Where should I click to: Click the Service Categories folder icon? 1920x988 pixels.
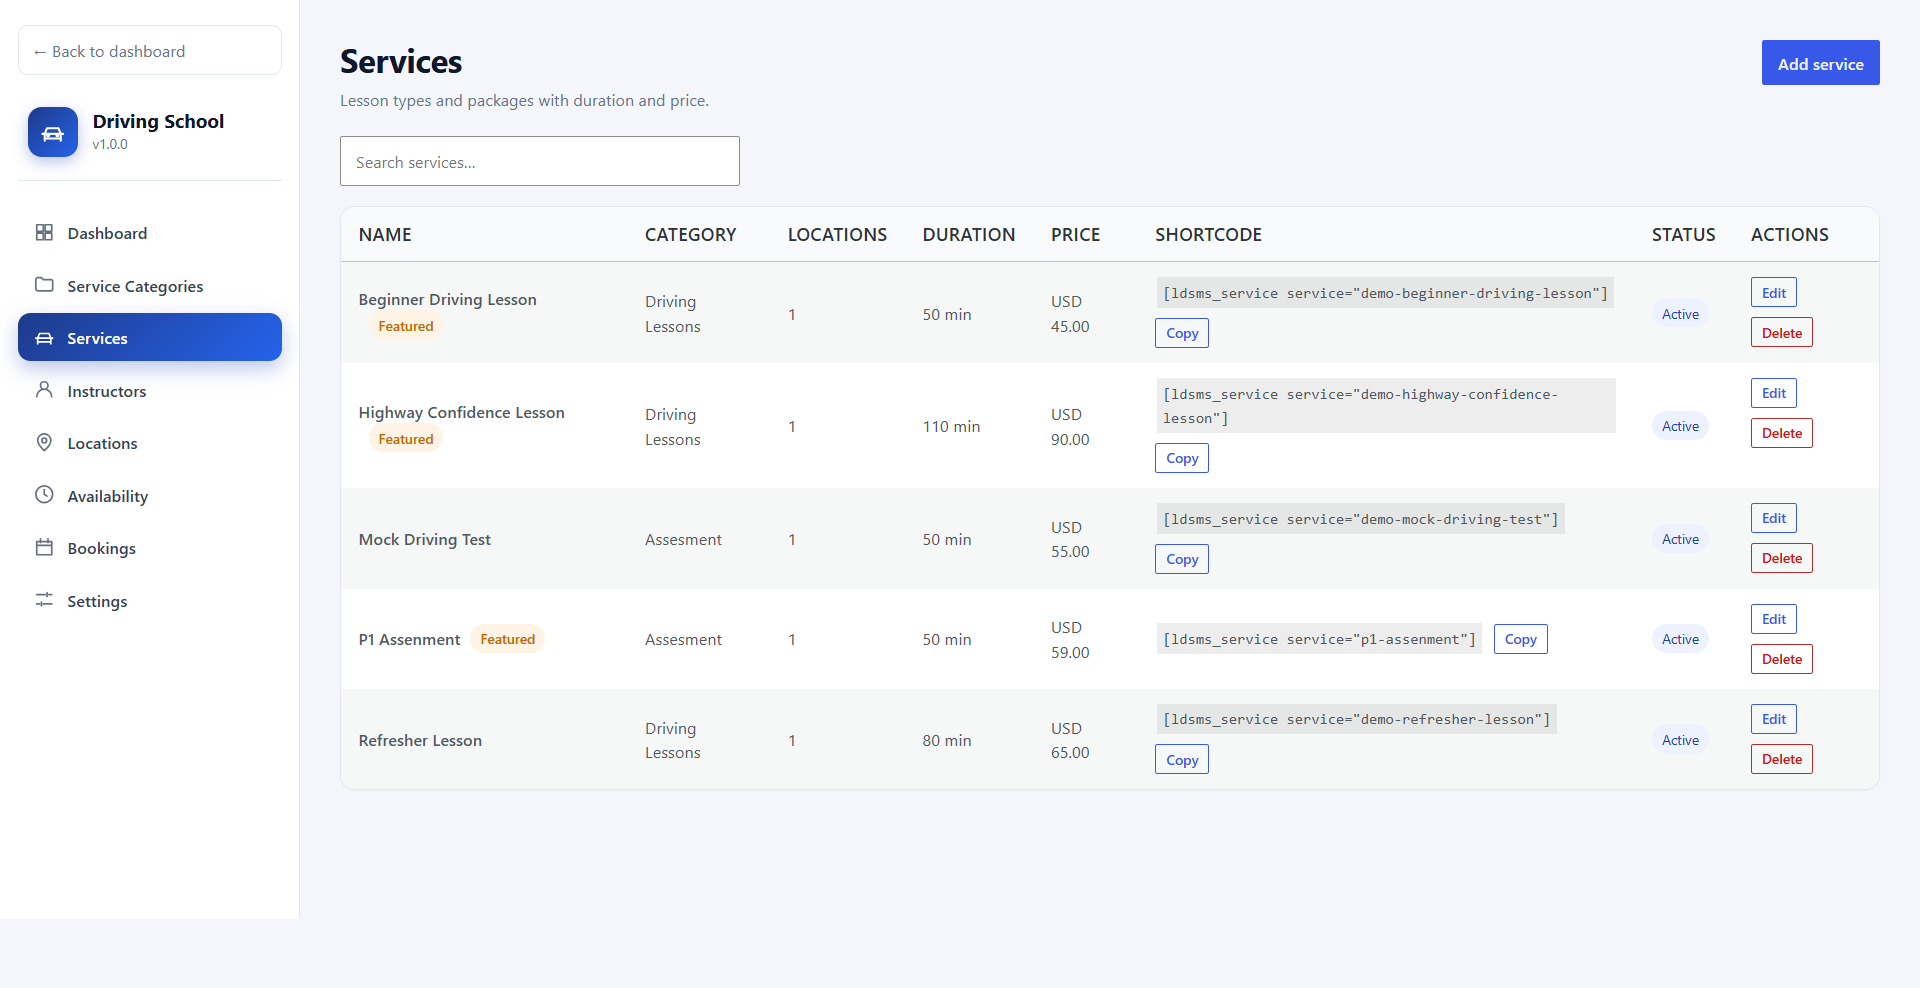pyautogui.click(x=44, y=285)
